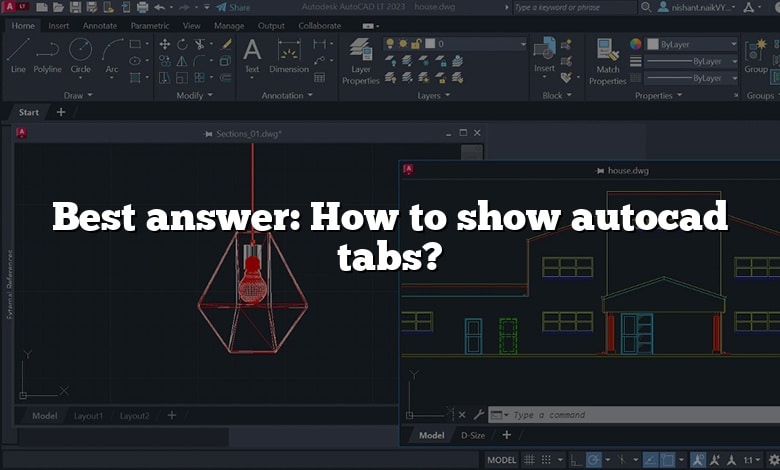Click MODEL button in status bar
Screen dimensions: 780x470
pyautogui.click(x=501, y=460)
